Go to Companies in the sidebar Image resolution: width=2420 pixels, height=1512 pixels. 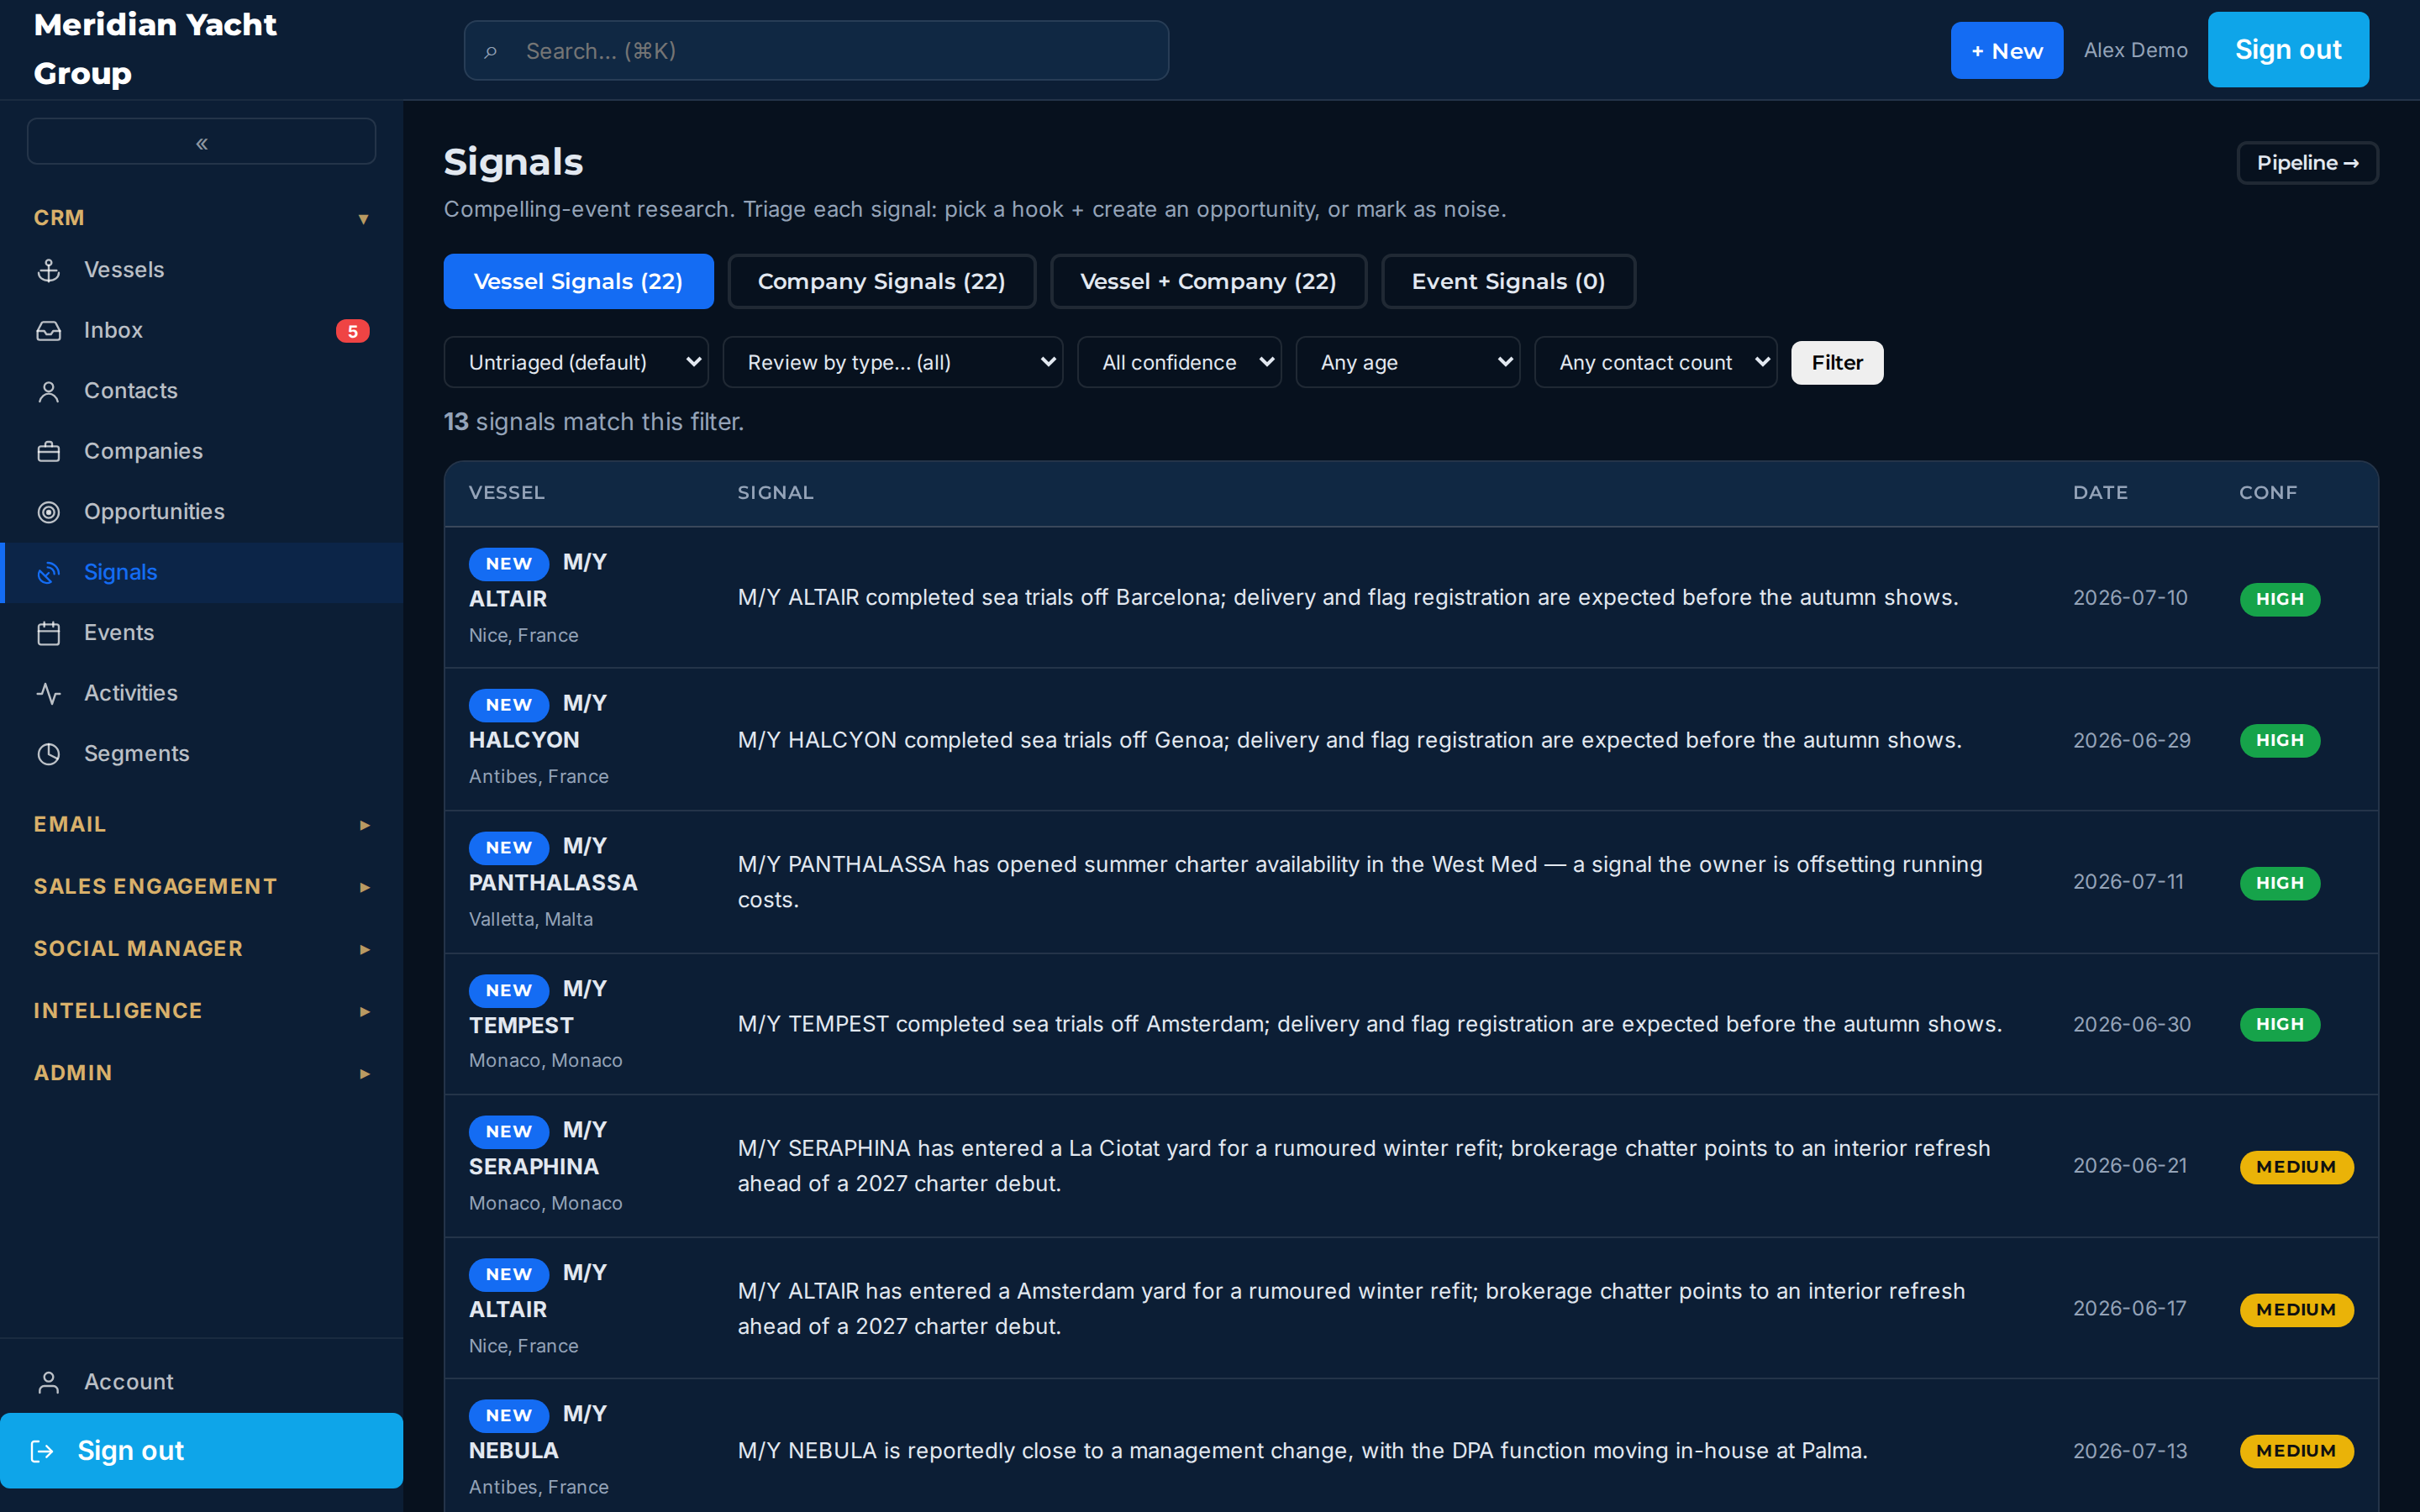point(201,452)
